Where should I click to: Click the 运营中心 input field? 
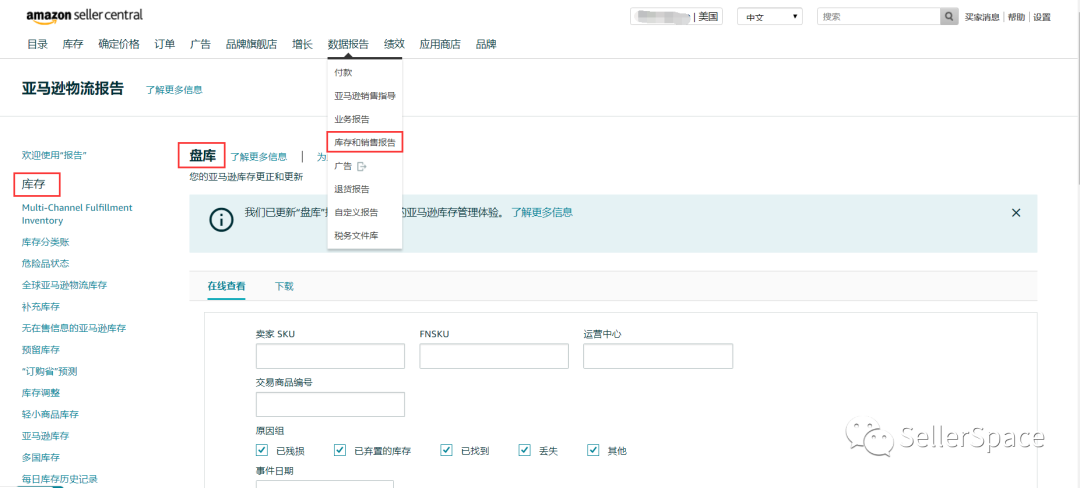tap(658, 357)
